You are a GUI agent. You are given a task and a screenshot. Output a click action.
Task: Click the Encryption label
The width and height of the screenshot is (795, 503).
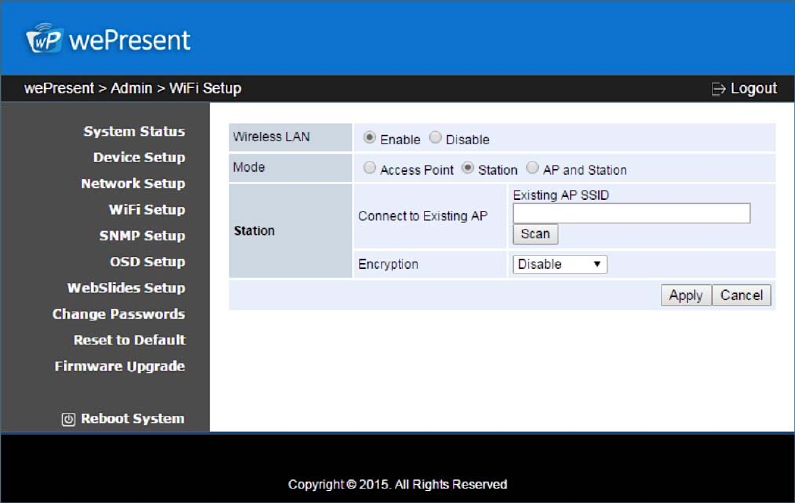(388, 264)
